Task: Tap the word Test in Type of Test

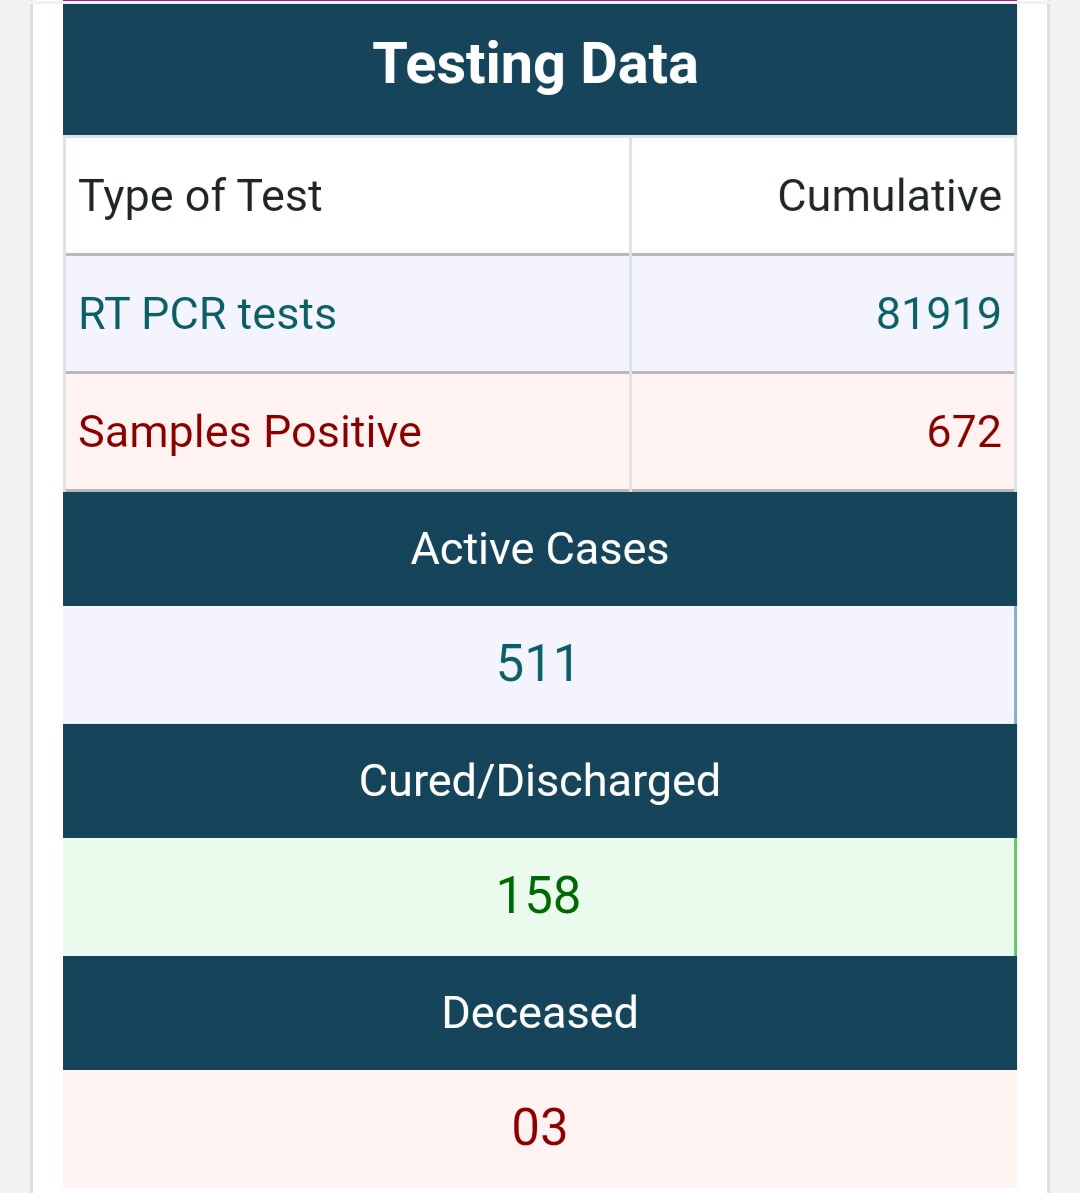Action: tap(279, 196)
